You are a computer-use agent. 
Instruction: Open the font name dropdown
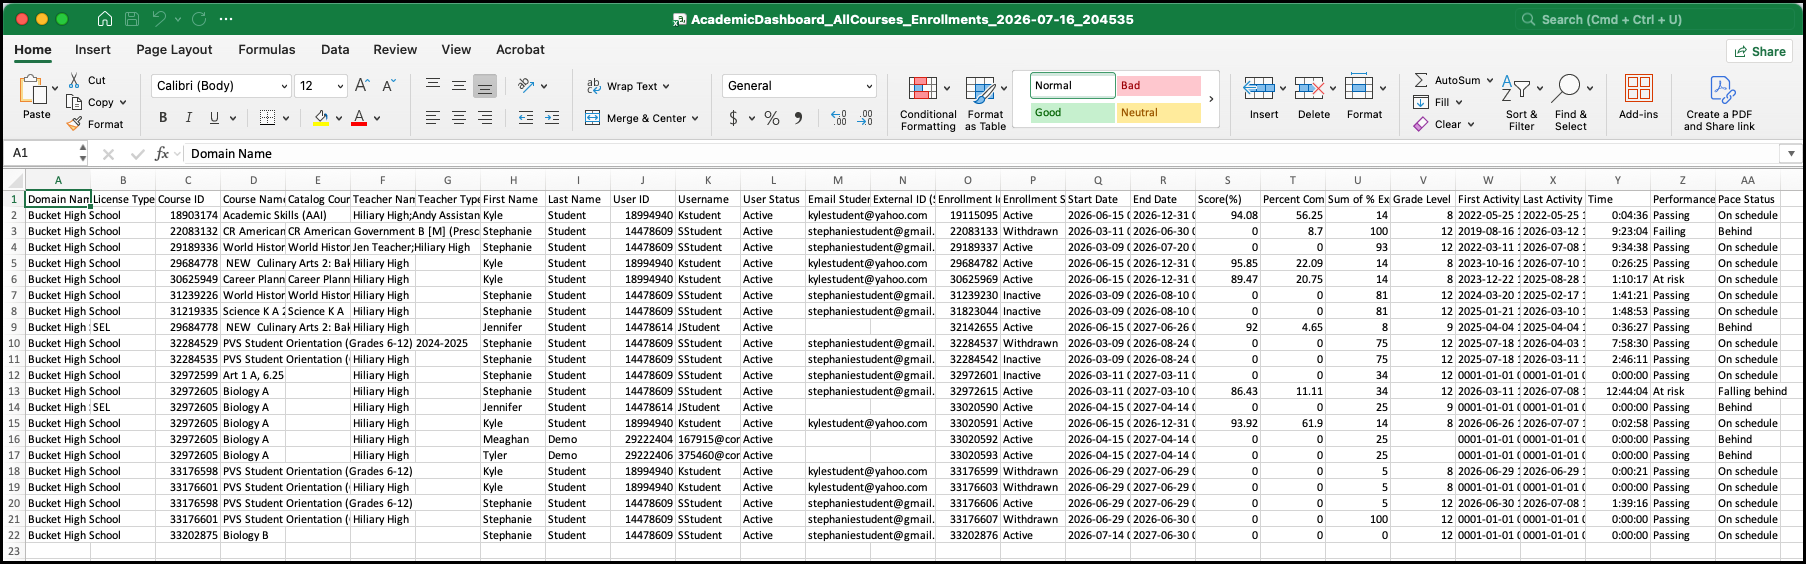pos(284,86)
